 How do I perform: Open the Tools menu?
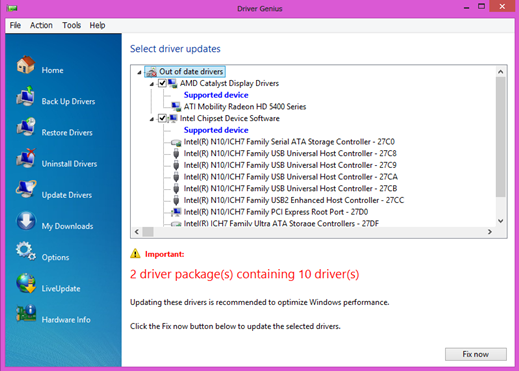[x=71, y=25]
